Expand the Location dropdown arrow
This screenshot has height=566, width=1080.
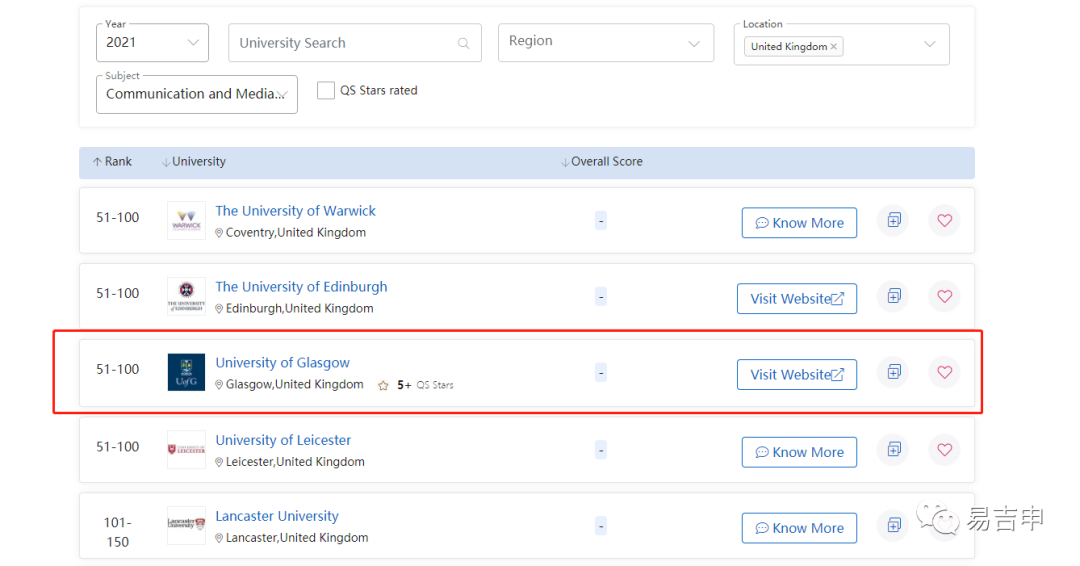coord(929,44)
